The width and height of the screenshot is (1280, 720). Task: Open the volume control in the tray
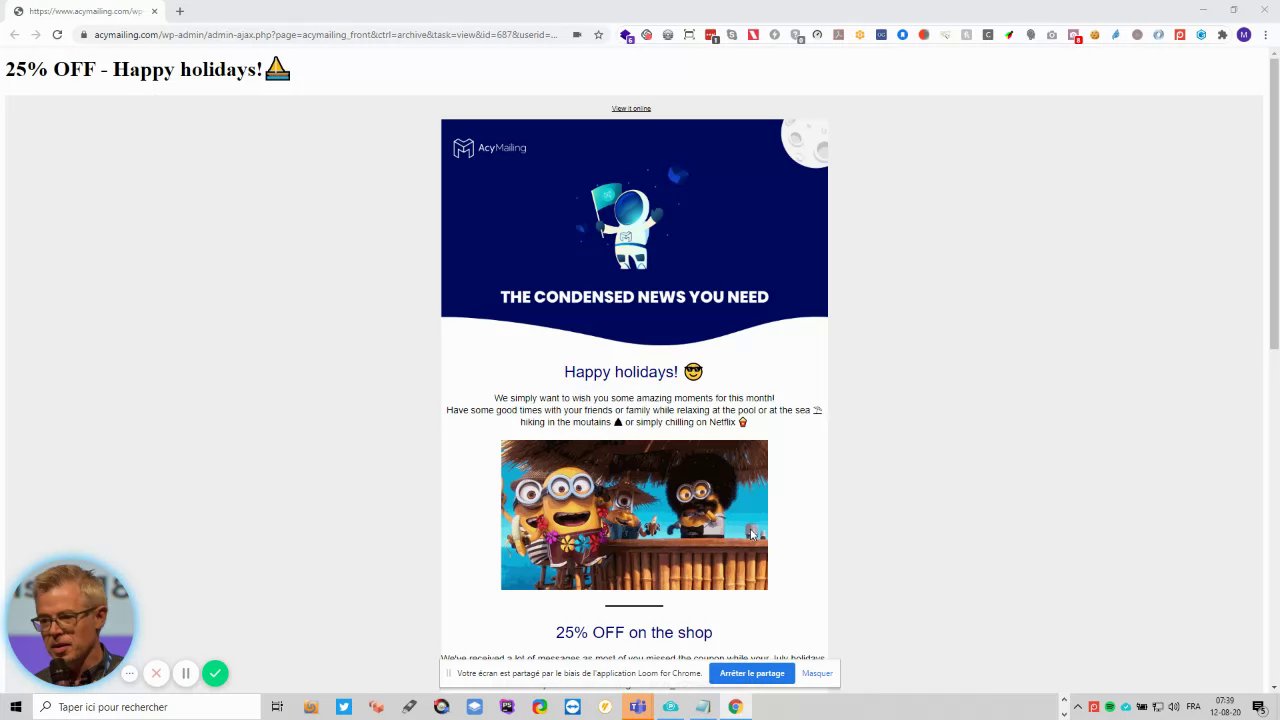pyautogui.click(x=1173, y=707)
